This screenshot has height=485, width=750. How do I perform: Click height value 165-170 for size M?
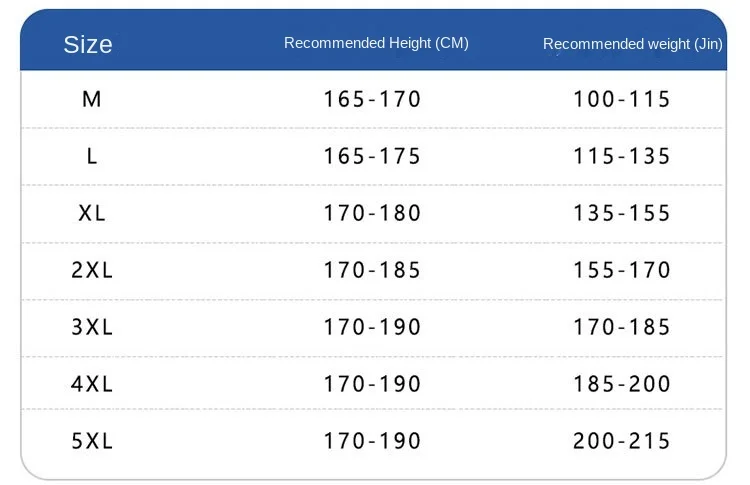tap(372, 99)
